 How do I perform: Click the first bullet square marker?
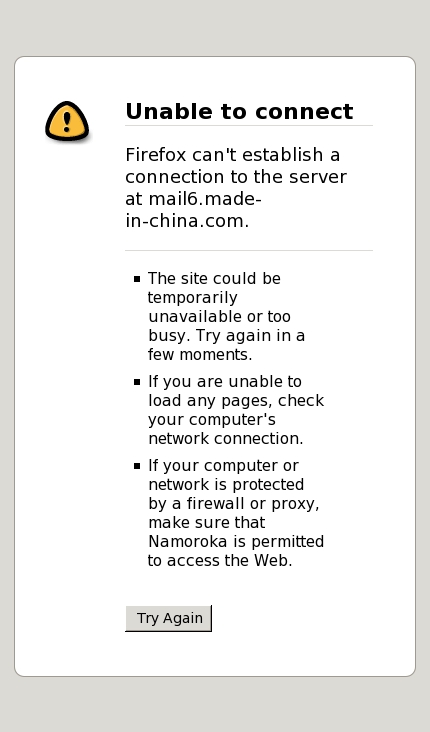point(137,279)
